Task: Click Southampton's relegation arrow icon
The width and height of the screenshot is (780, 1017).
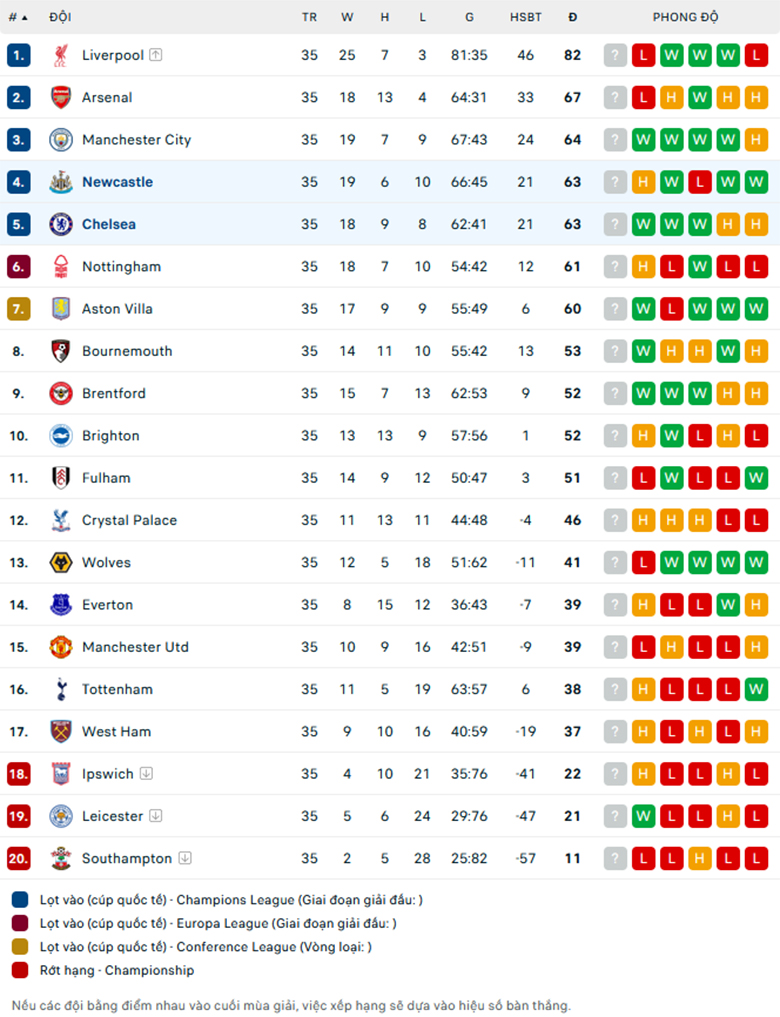Action: (185, 858)
